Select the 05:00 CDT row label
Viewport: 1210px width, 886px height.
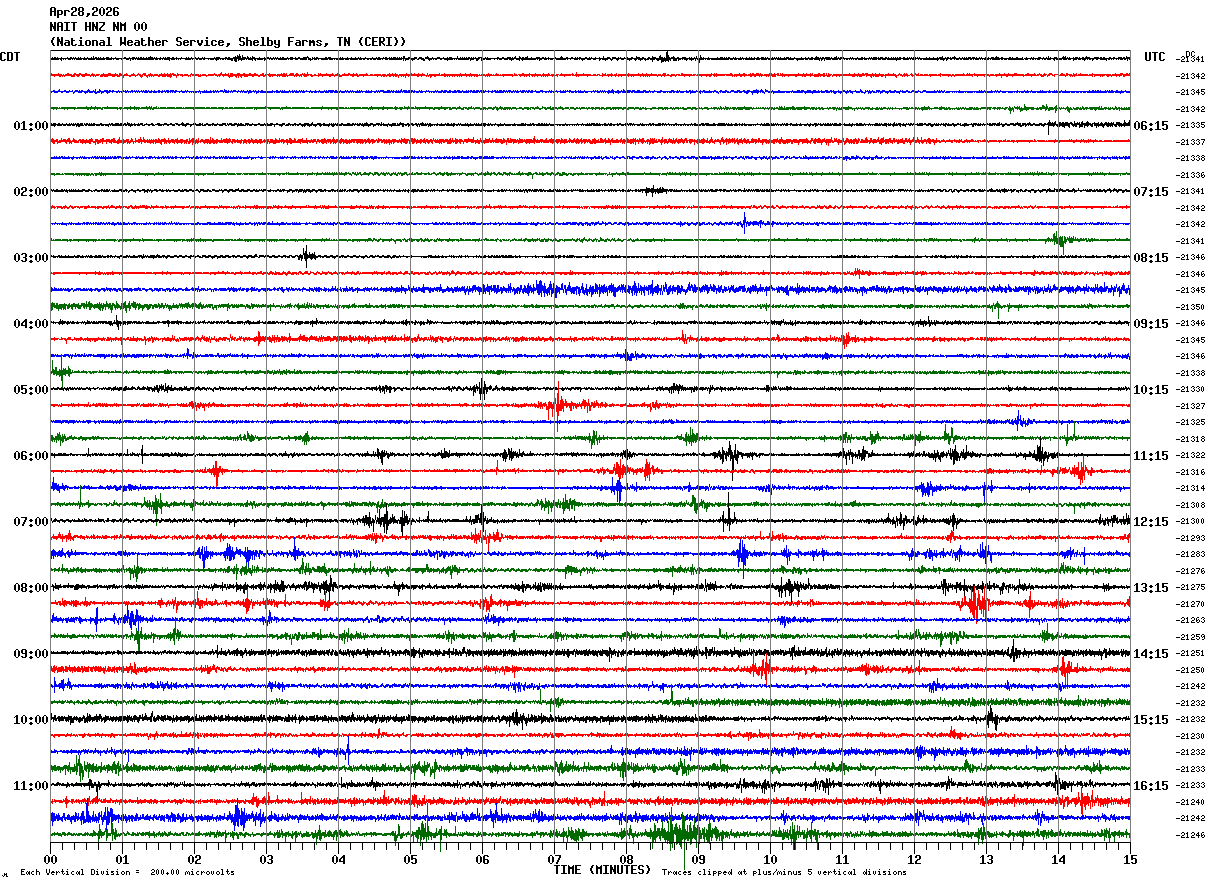point(31,390)
